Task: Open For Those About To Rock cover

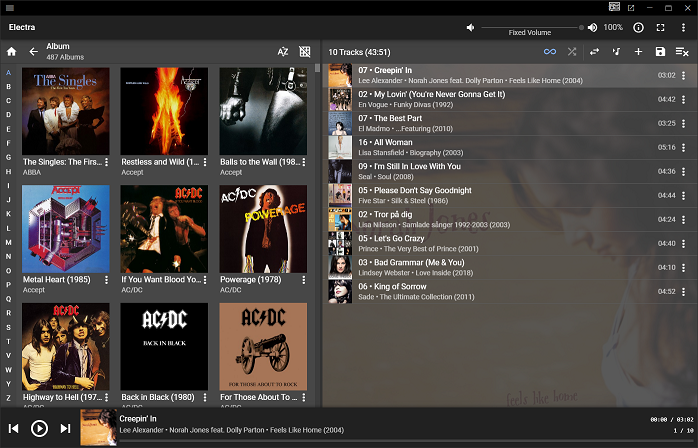Action: tap(263, 346)
